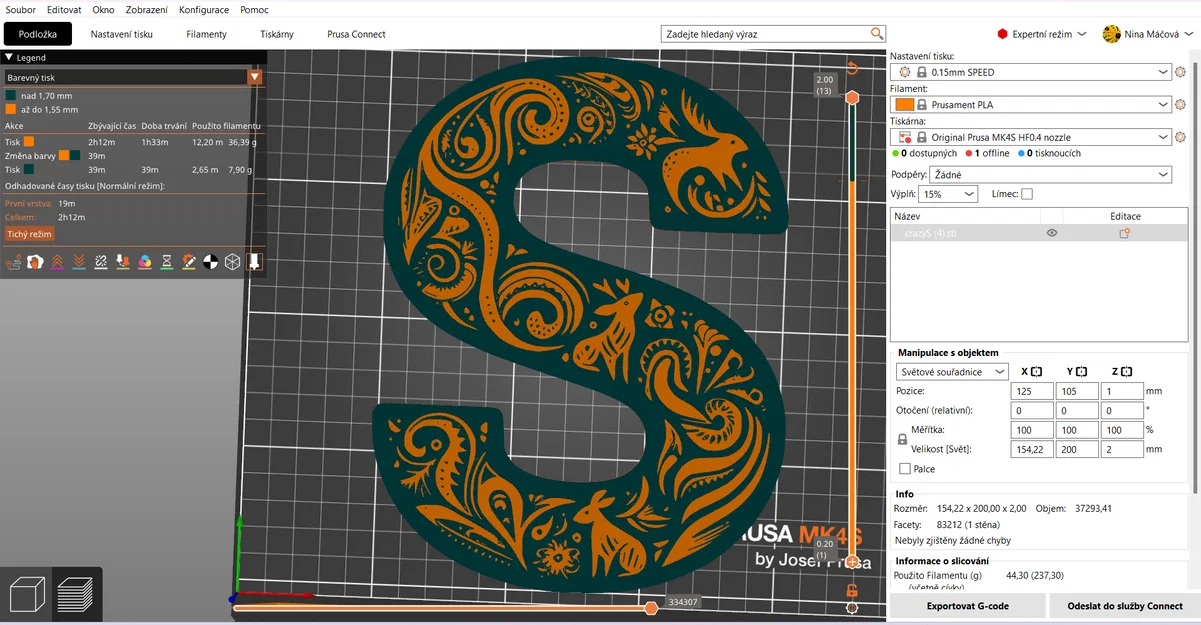Click the Exportovat G-code button
The height and width of the screenshot is (625, 1201).
point(965,606)
